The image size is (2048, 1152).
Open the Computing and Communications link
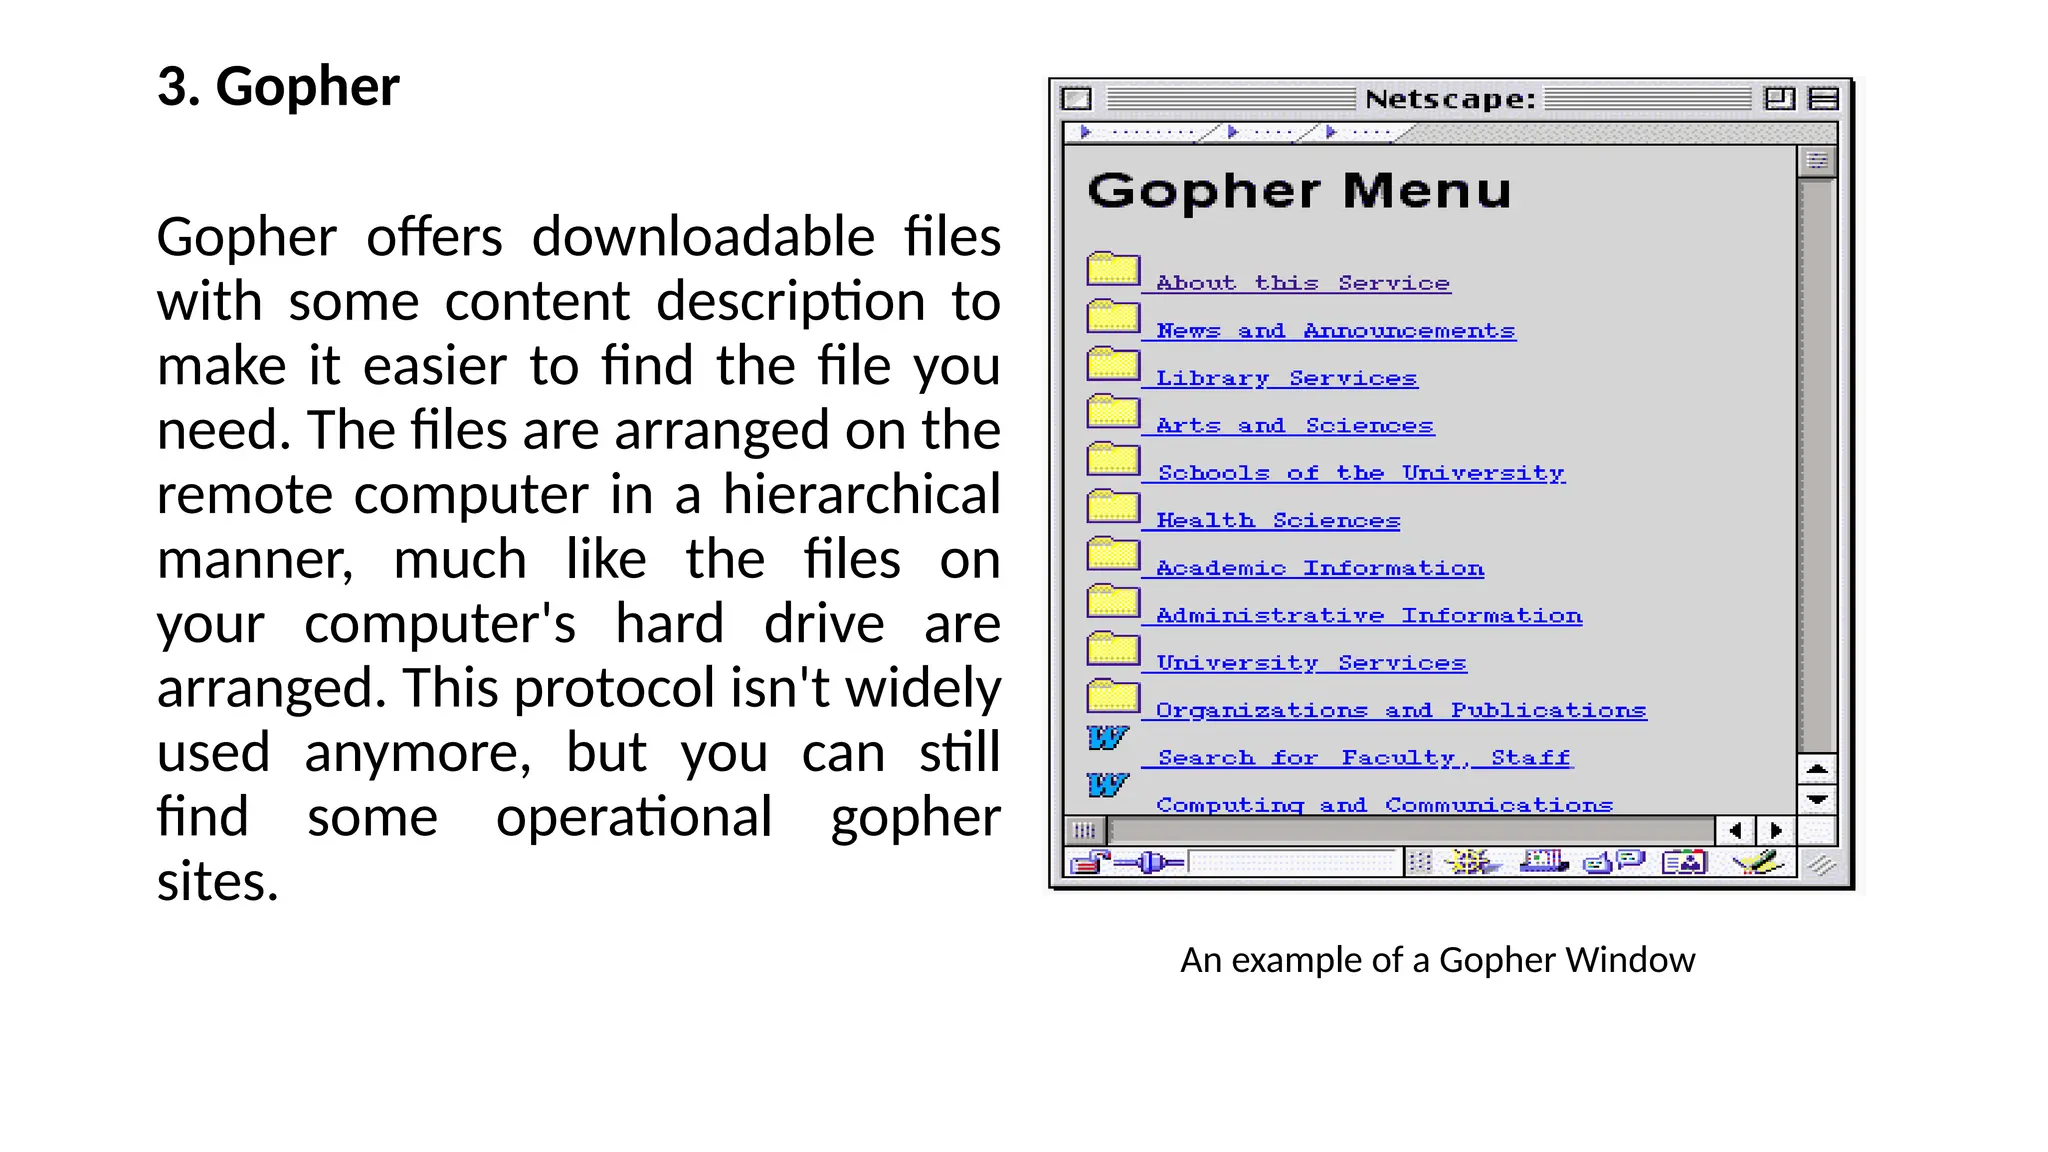tap(1385, 805)
